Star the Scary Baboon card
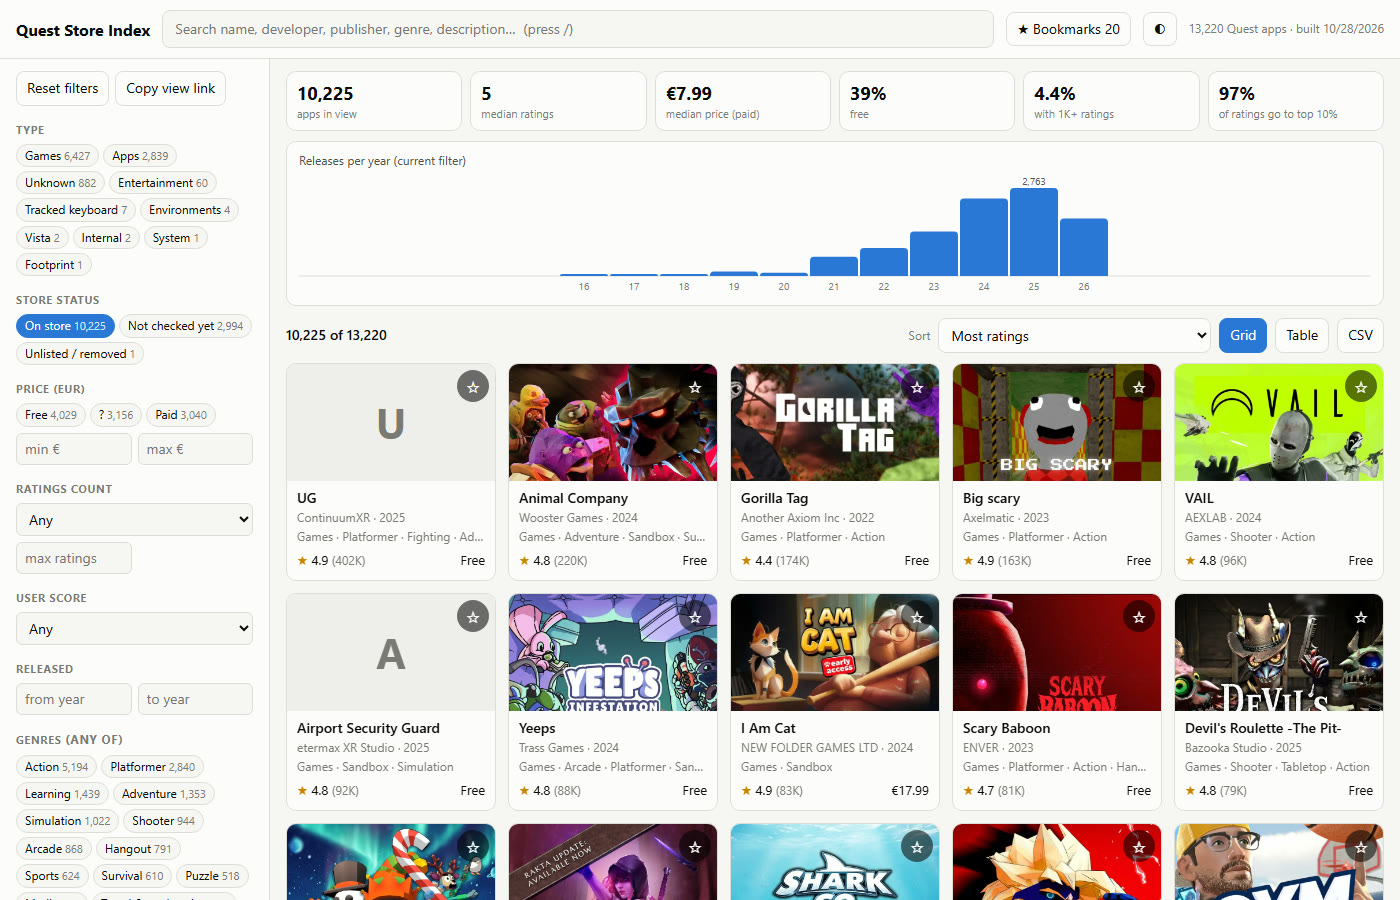Viewport: 1400px width, 900px height. point(1139,617)
